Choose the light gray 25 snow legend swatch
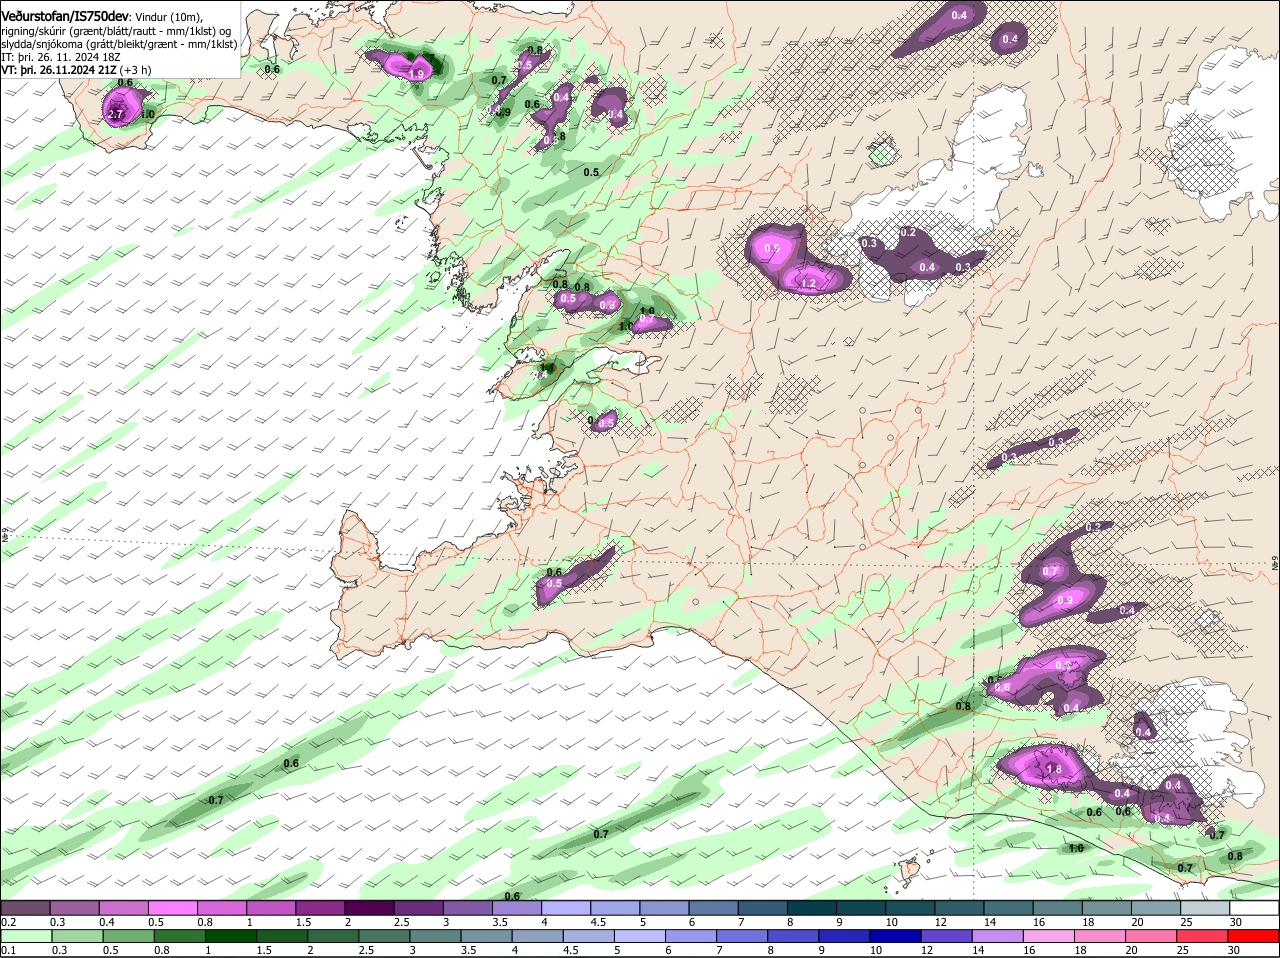1280x958 pixels. [1206, 907]
